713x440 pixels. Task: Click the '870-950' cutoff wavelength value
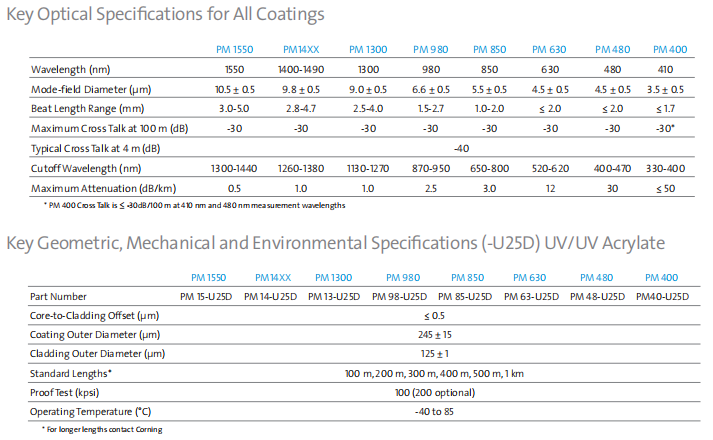pos(431,169)
